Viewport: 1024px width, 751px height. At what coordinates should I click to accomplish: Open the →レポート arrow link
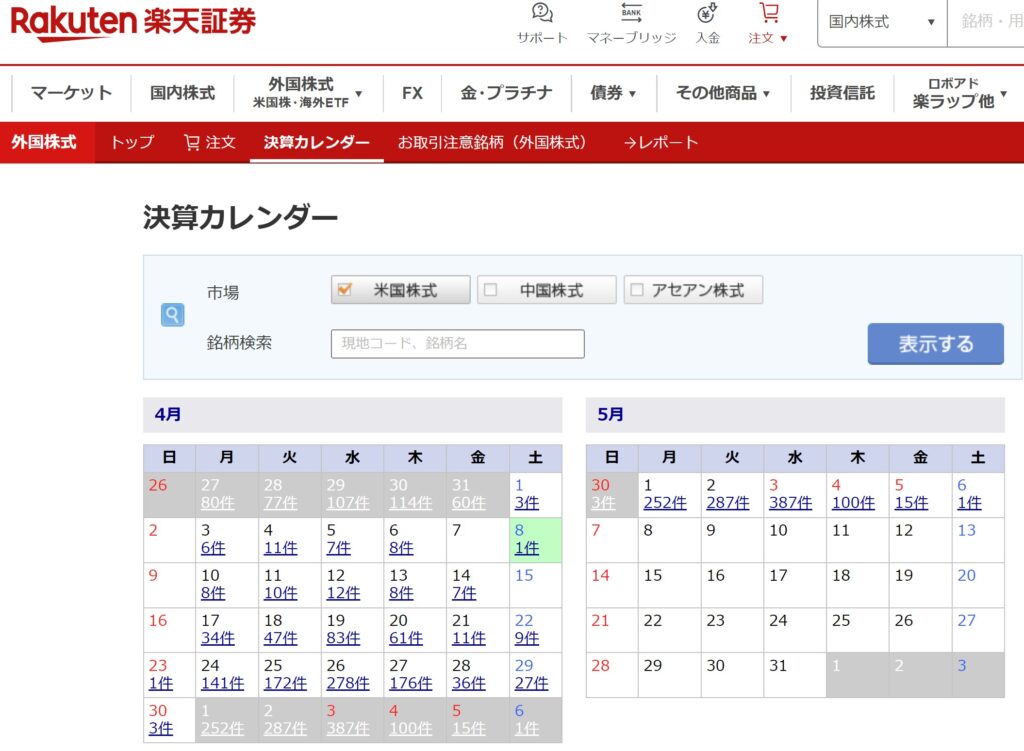click(x=660, y=142)
